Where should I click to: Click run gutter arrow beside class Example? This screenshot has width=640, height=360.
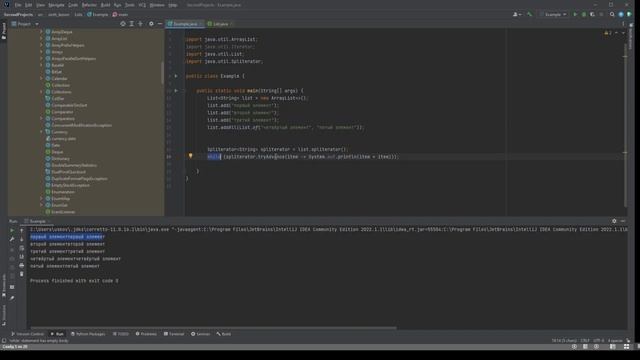point(176,76)
